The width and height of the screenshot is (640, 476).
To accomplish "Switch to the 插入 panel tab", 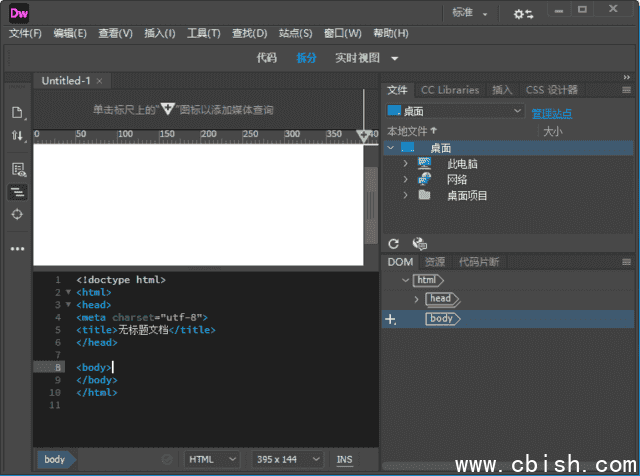I will pyautogui.click(x=502, y=90).
